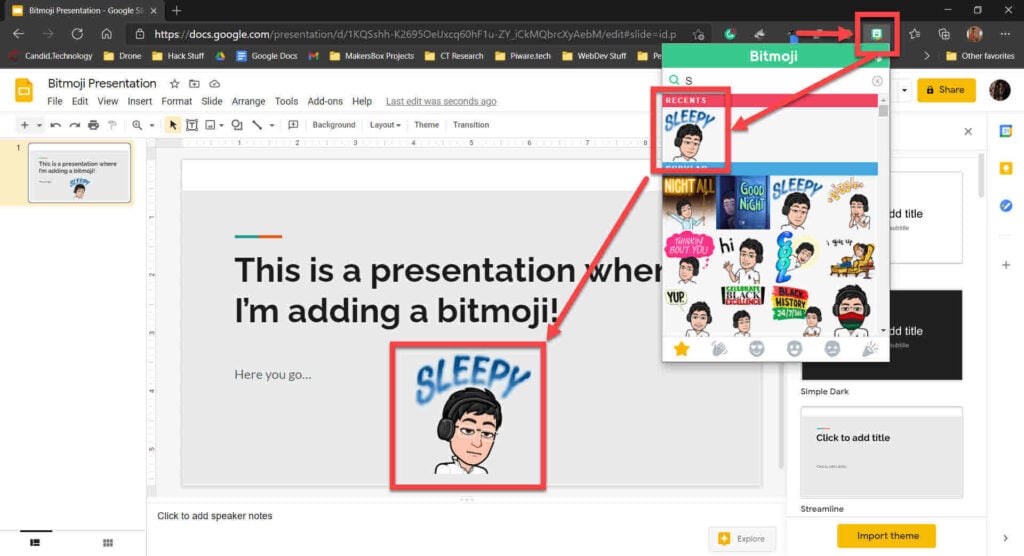Open 'Last edit was seconds ago' link

441,101
